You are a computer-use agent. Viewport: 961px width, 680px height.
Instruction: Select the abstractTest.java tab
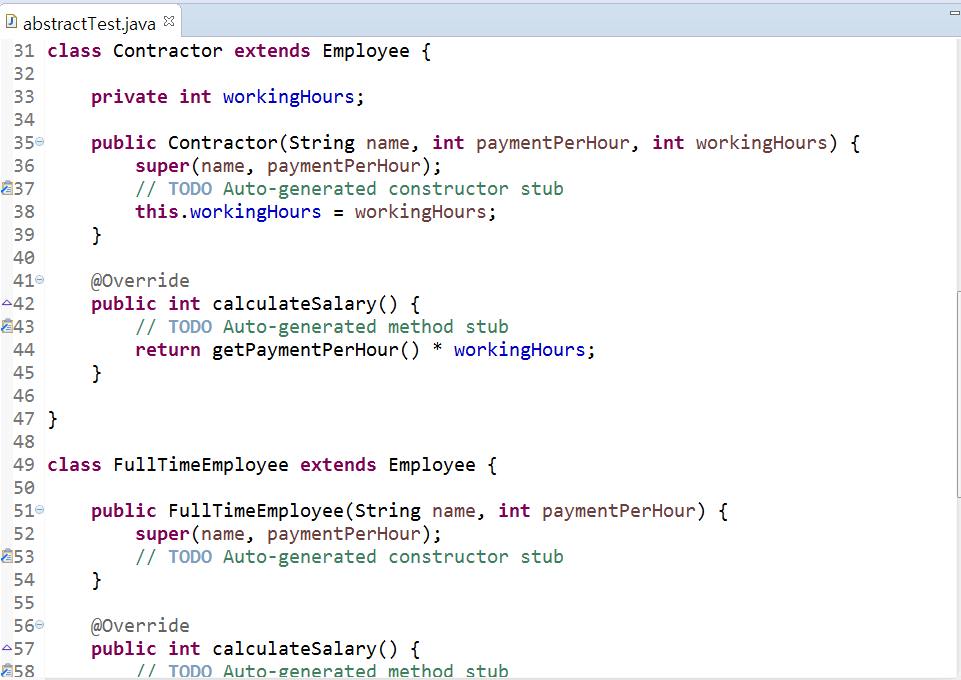point(89,23)
